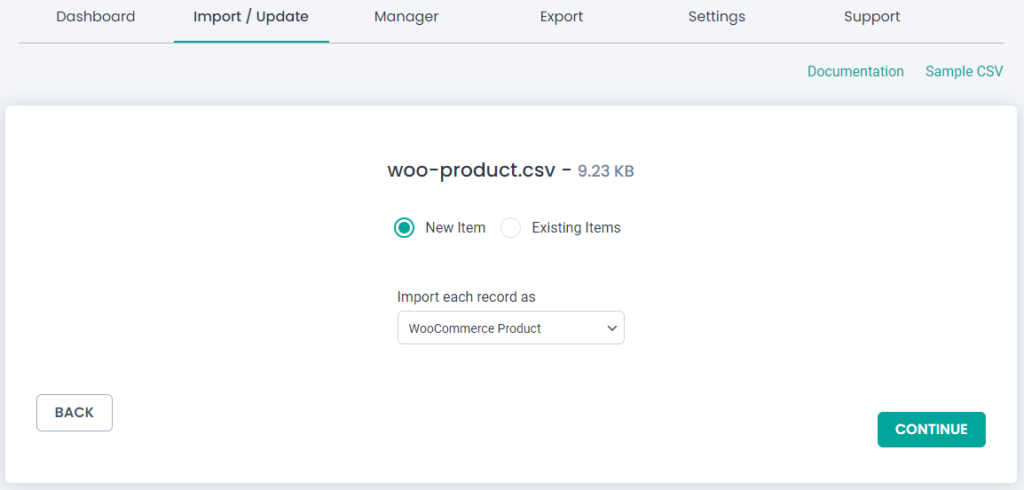The image size is (1024, 490).
Task: Click the teal underline of active tab
Action: point(251,42)
